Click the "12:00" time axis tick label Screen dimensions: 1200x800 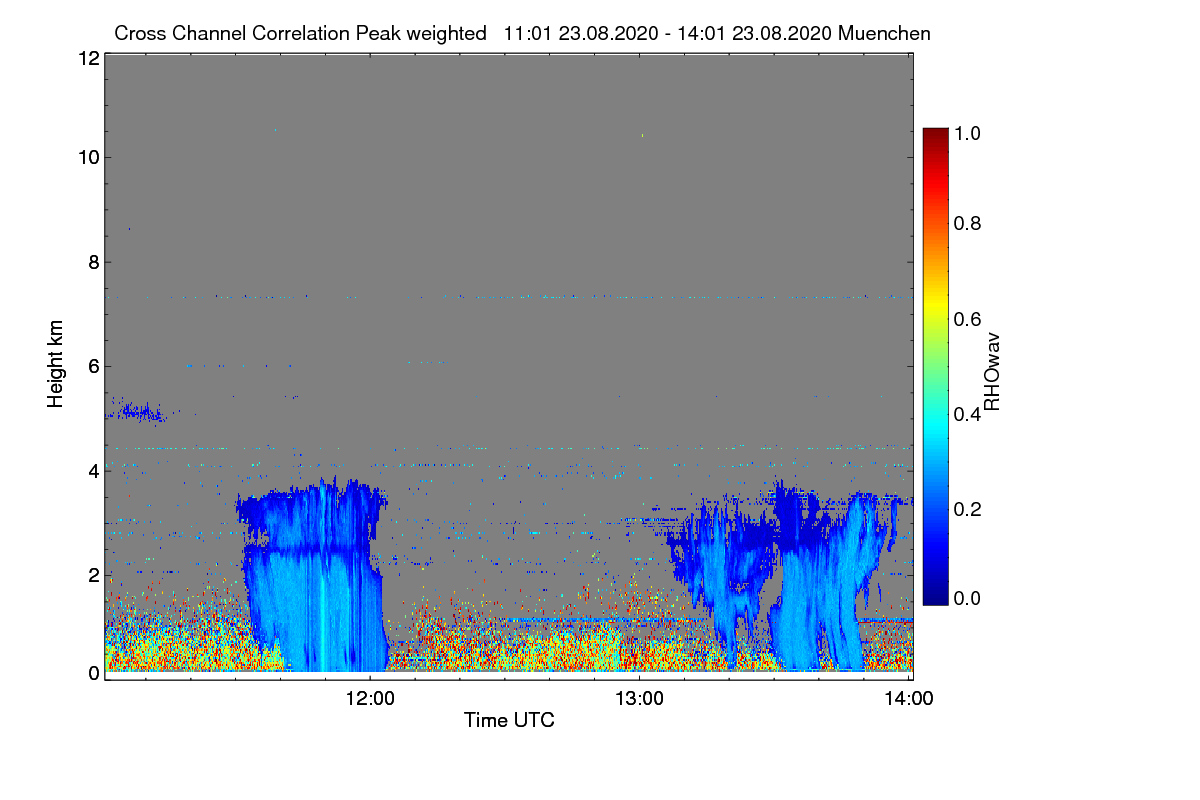[370, 699]
